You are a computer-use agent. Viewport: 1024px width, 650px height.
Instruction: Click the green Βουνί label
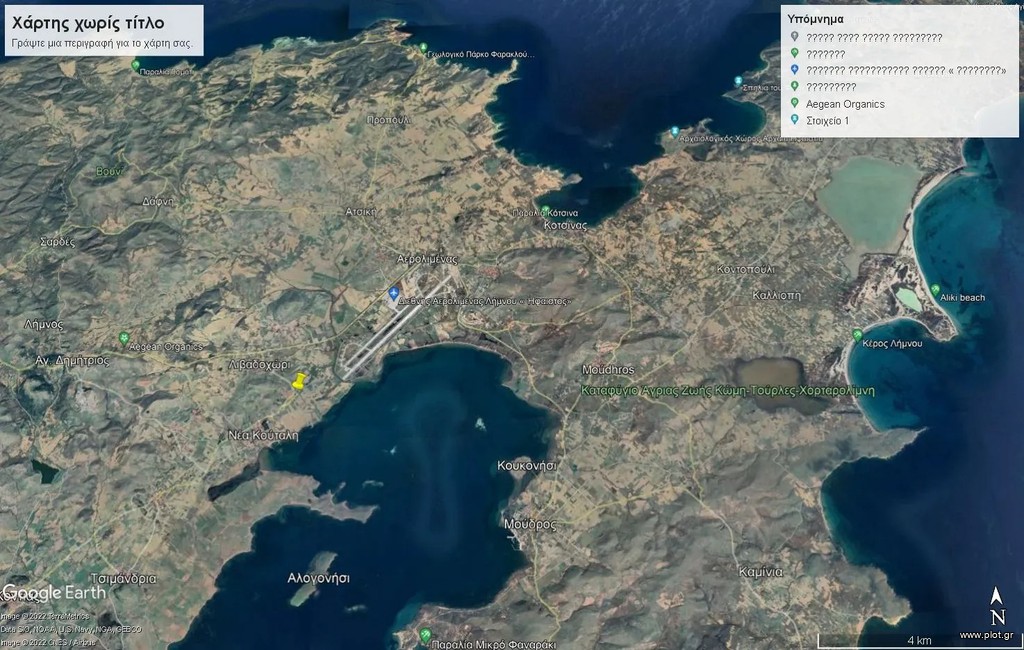[109, 172]
